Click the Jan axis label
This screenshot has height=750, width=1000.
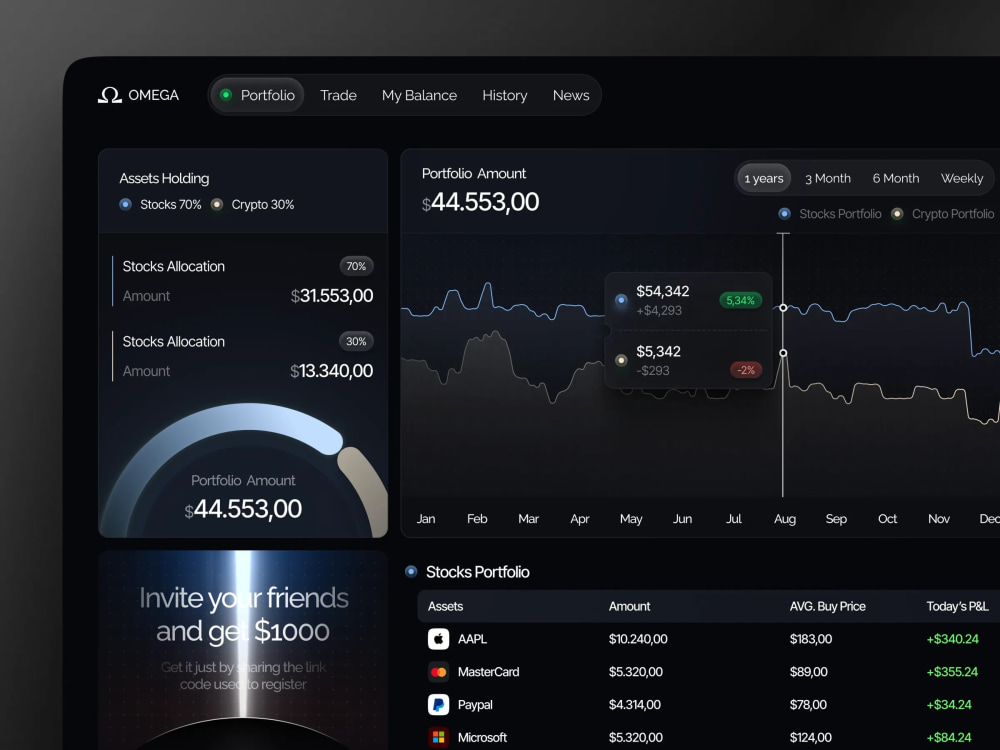(x=426, y=518)
